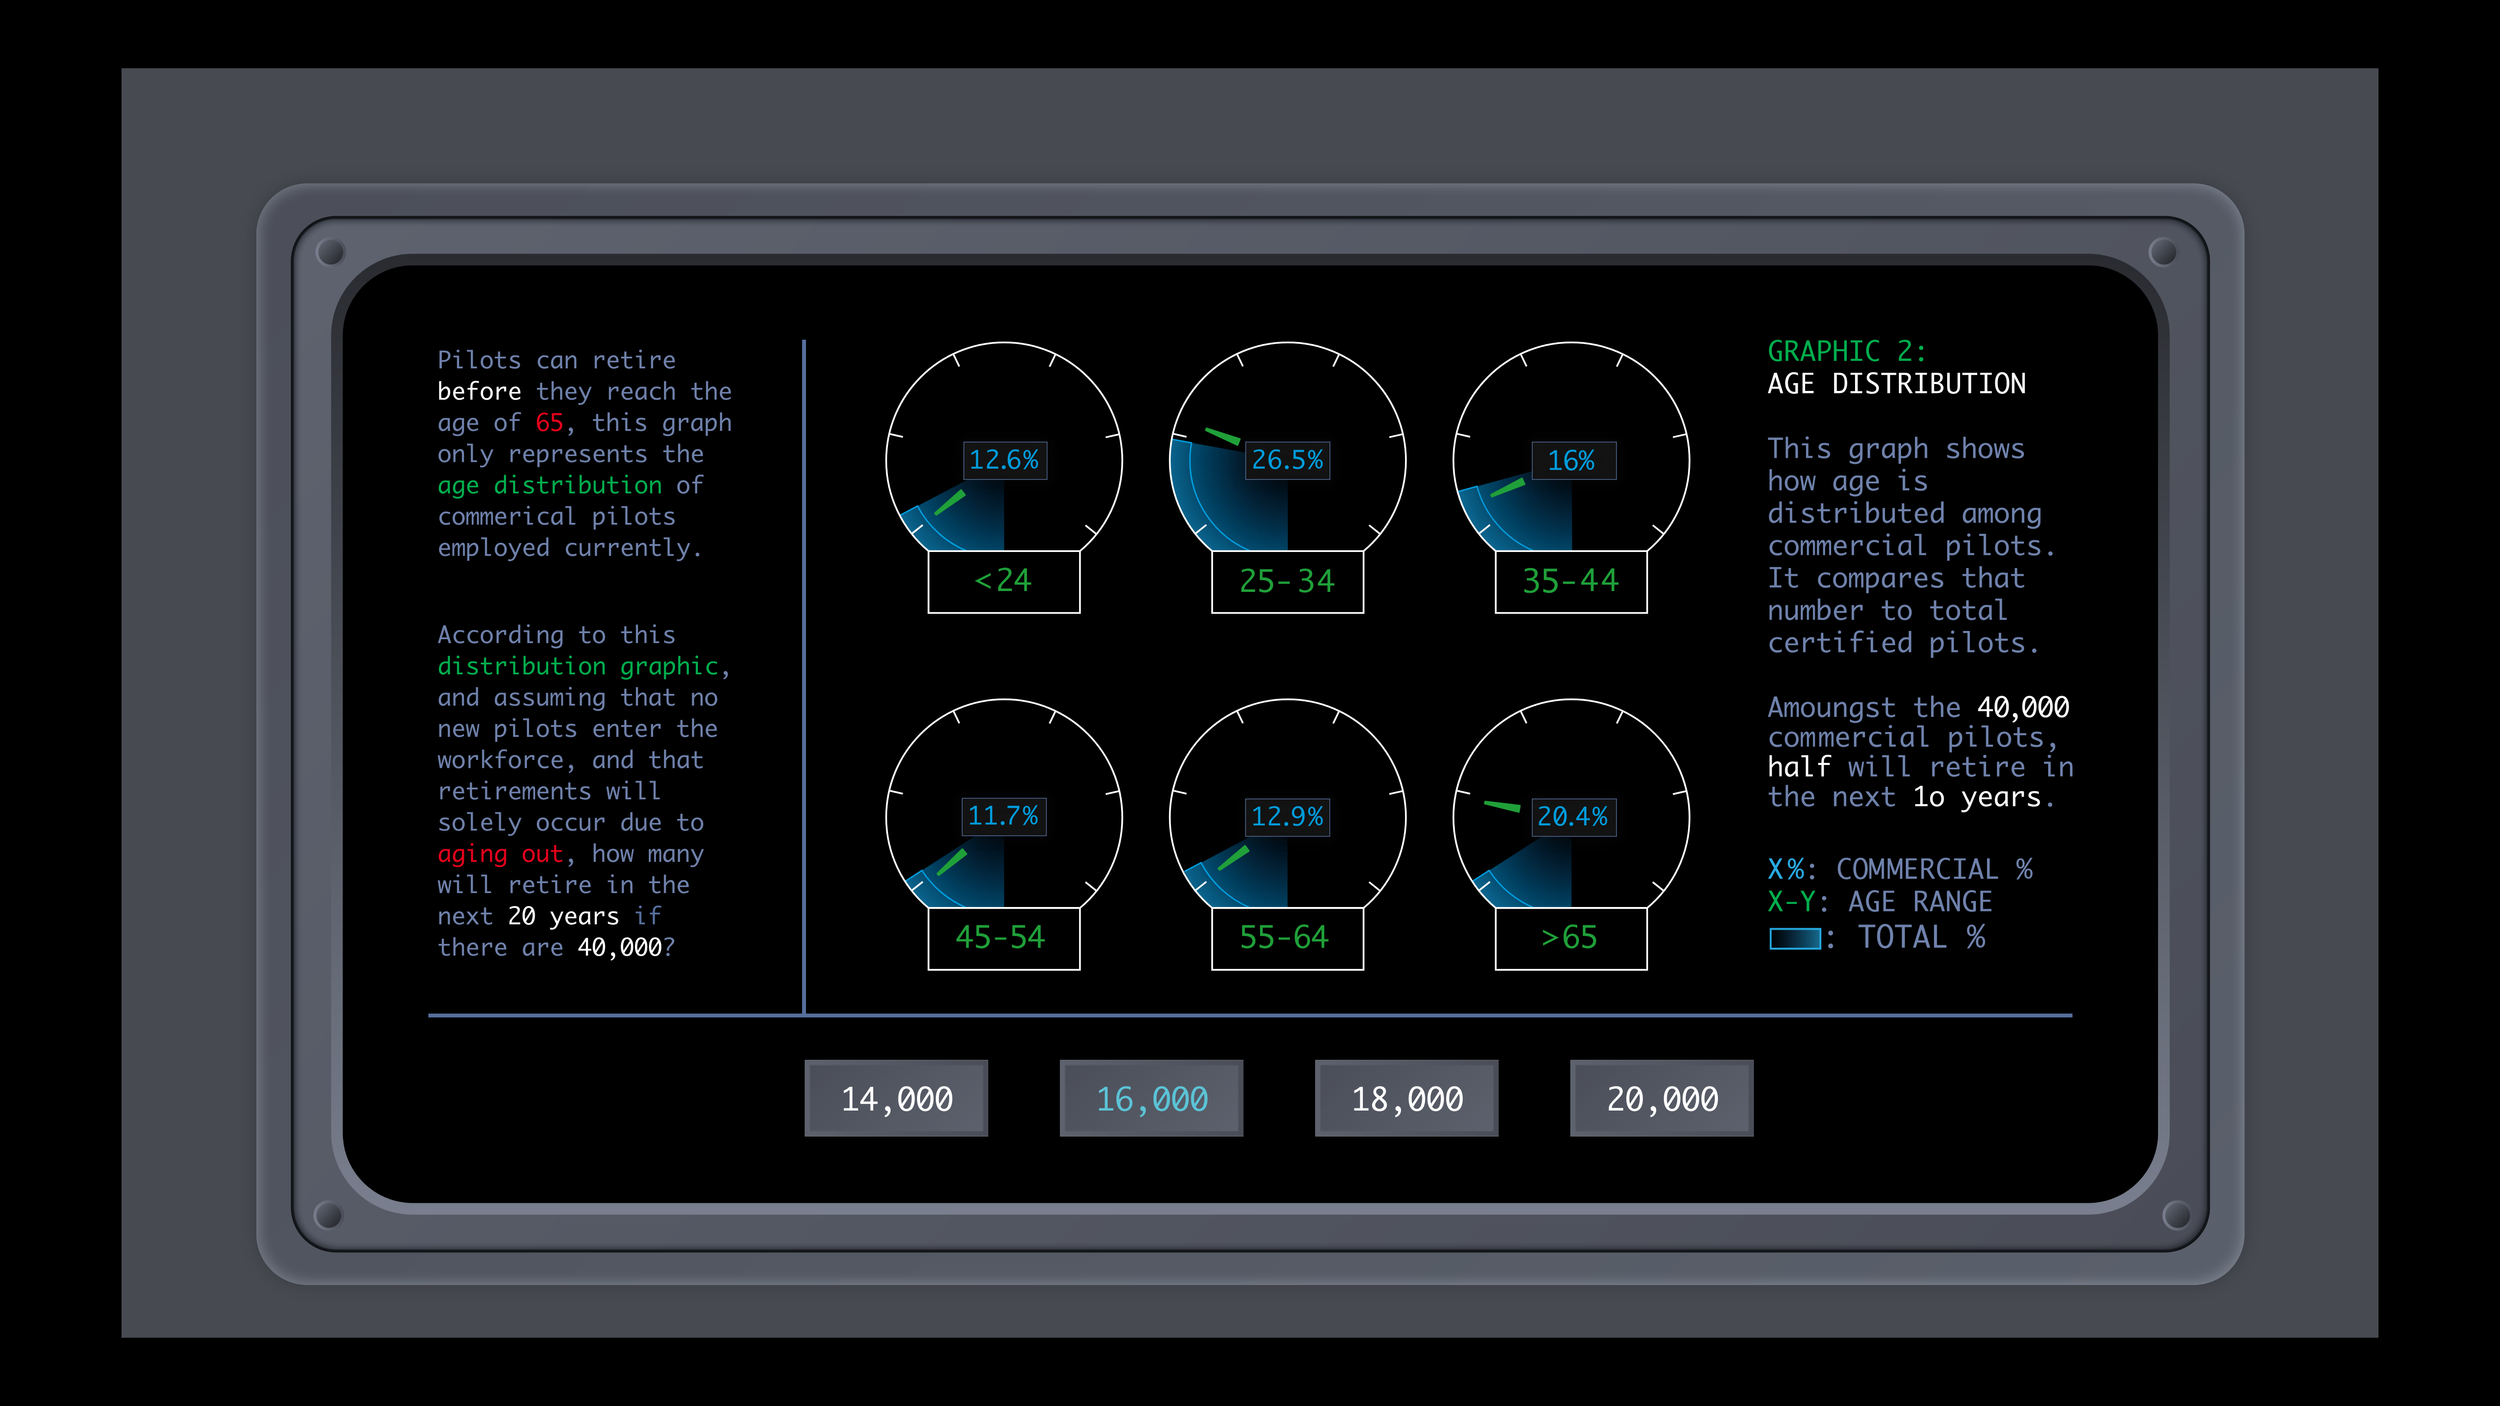Click the >65 age range label box

[1571, 938]
